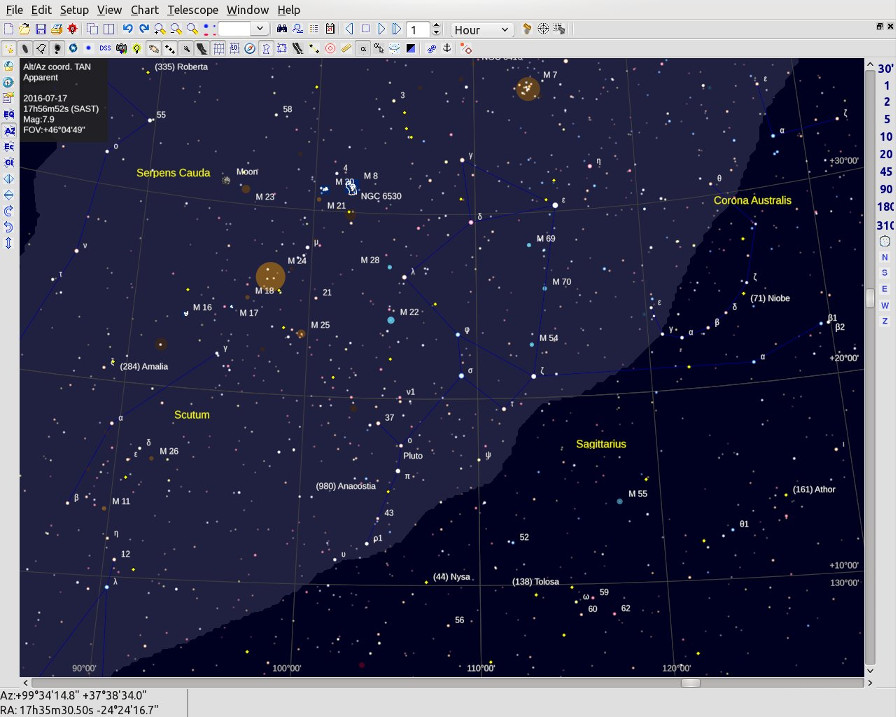The height and width of the screenshot is (717, 896).
Task: Toggle the object labels button marked α
Action: [363, 49]
